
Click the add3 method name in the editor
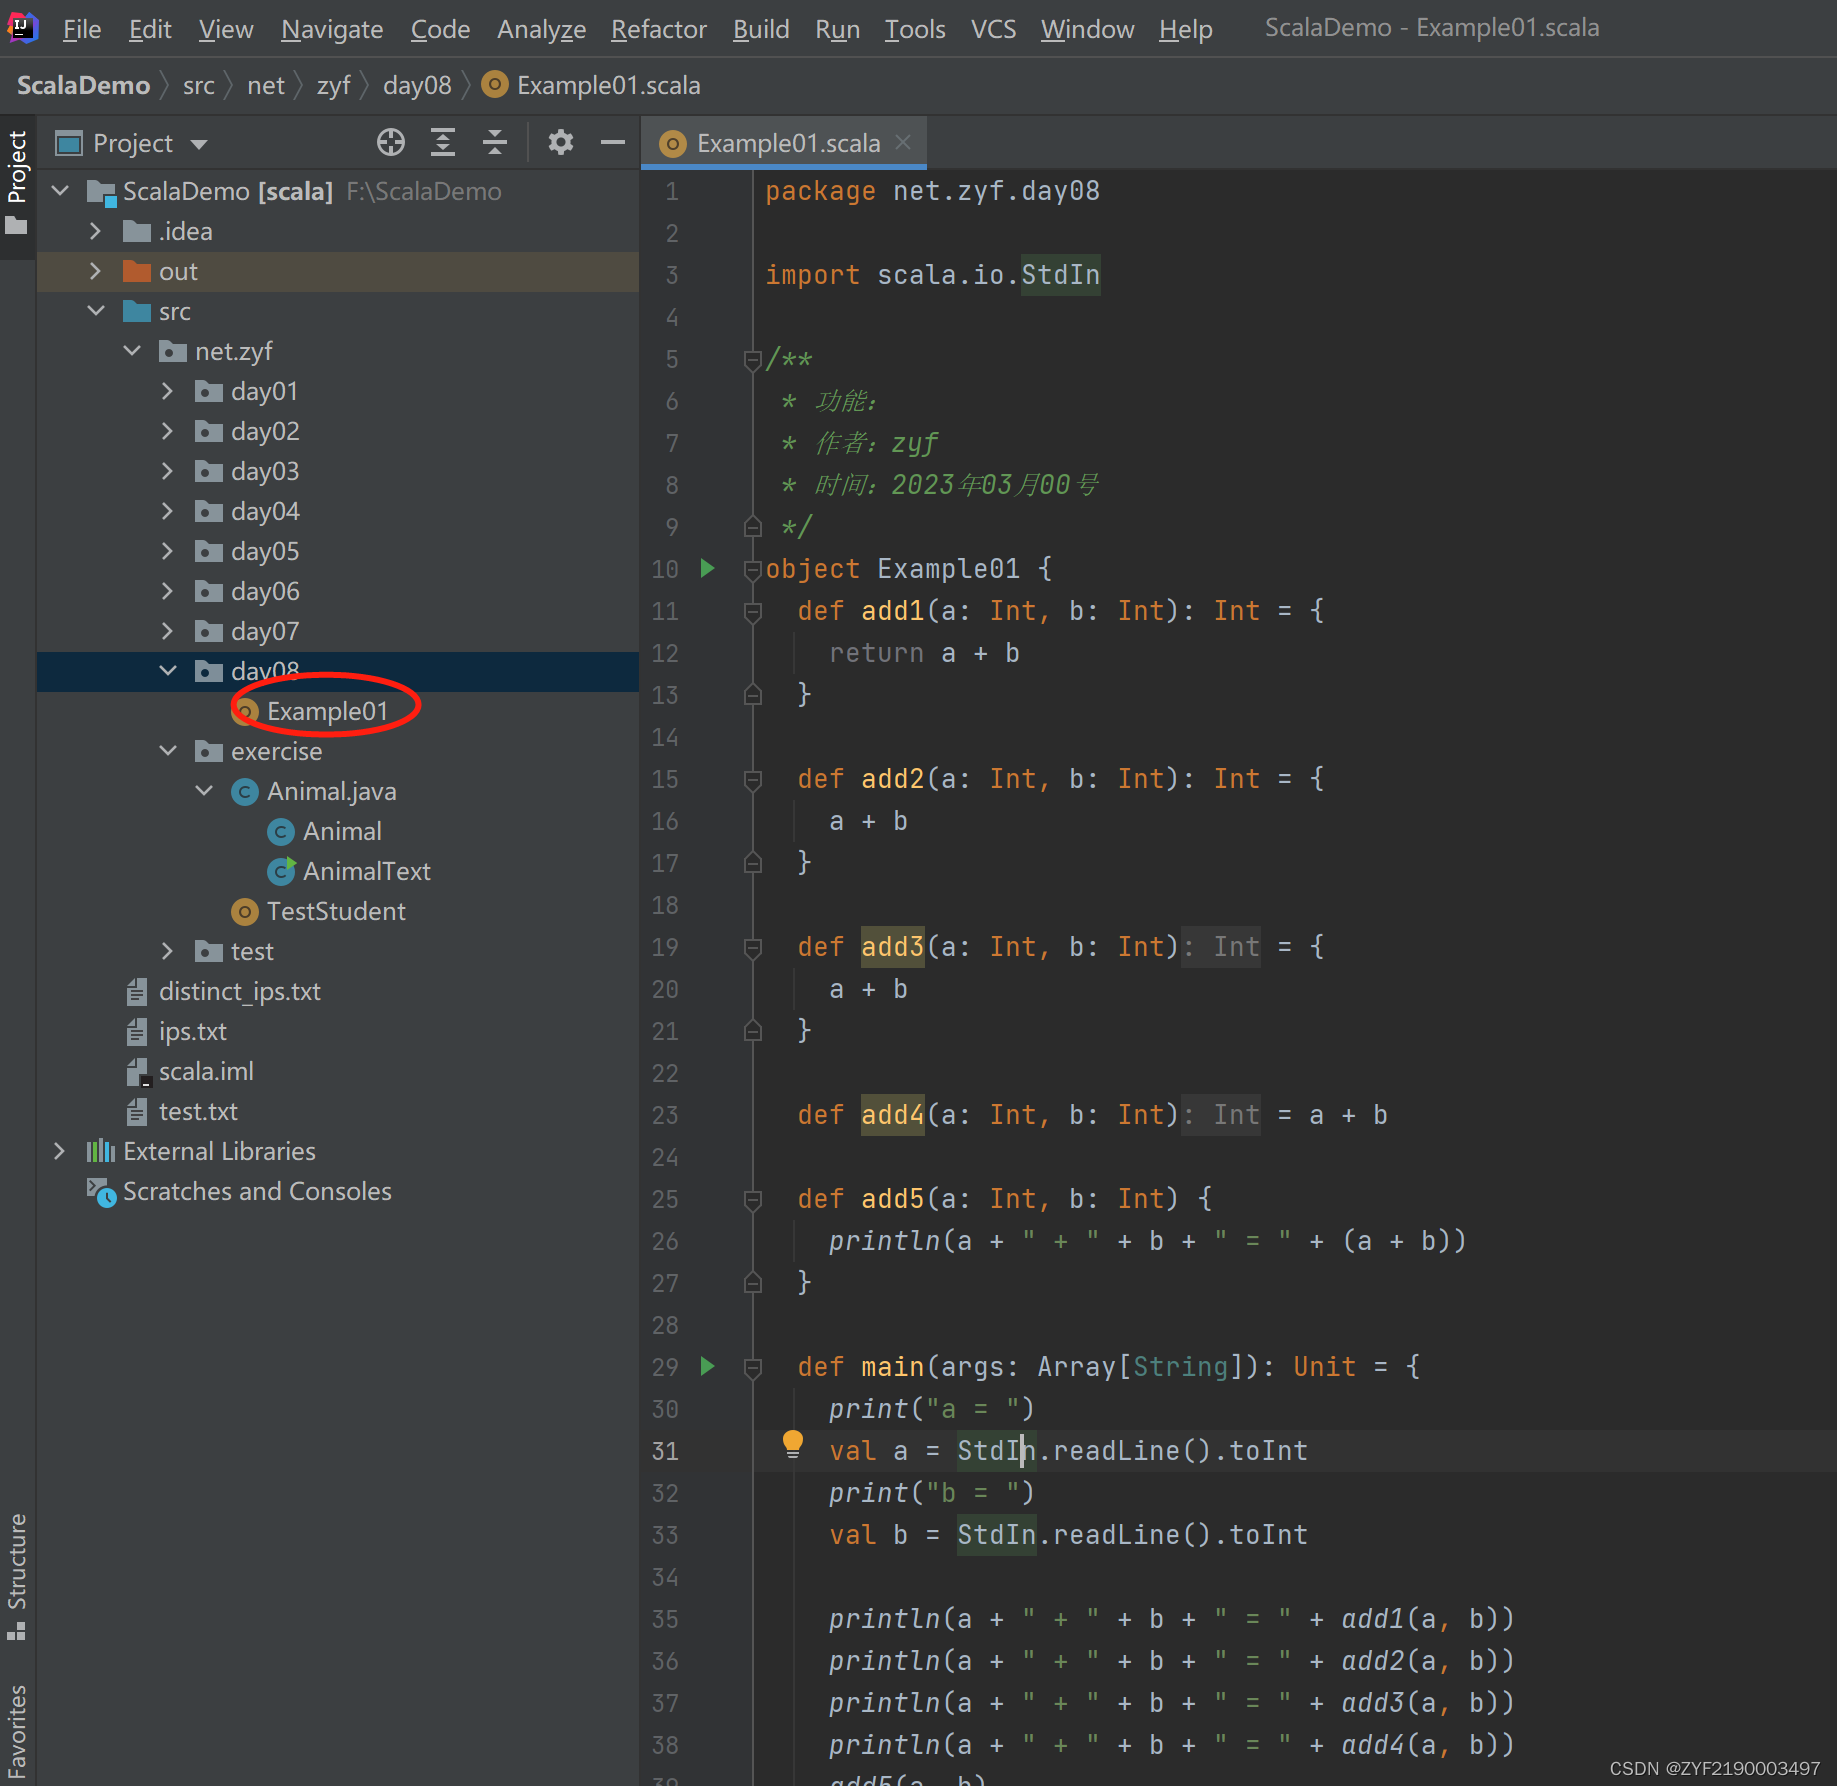(x=892, y=946)
